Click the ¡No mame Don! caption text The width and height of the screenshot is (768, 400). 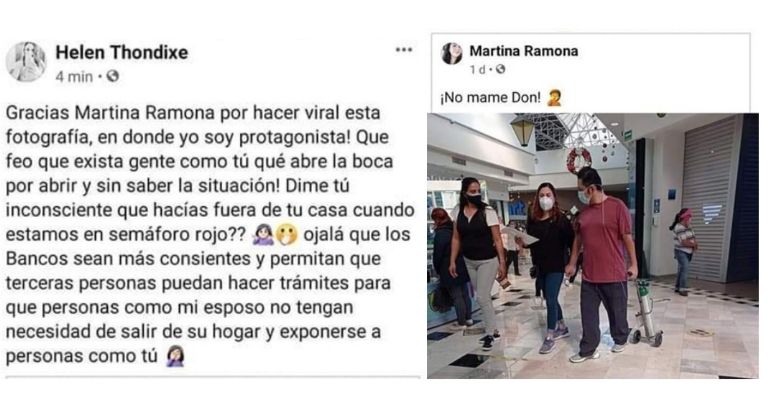coord(490,98)
